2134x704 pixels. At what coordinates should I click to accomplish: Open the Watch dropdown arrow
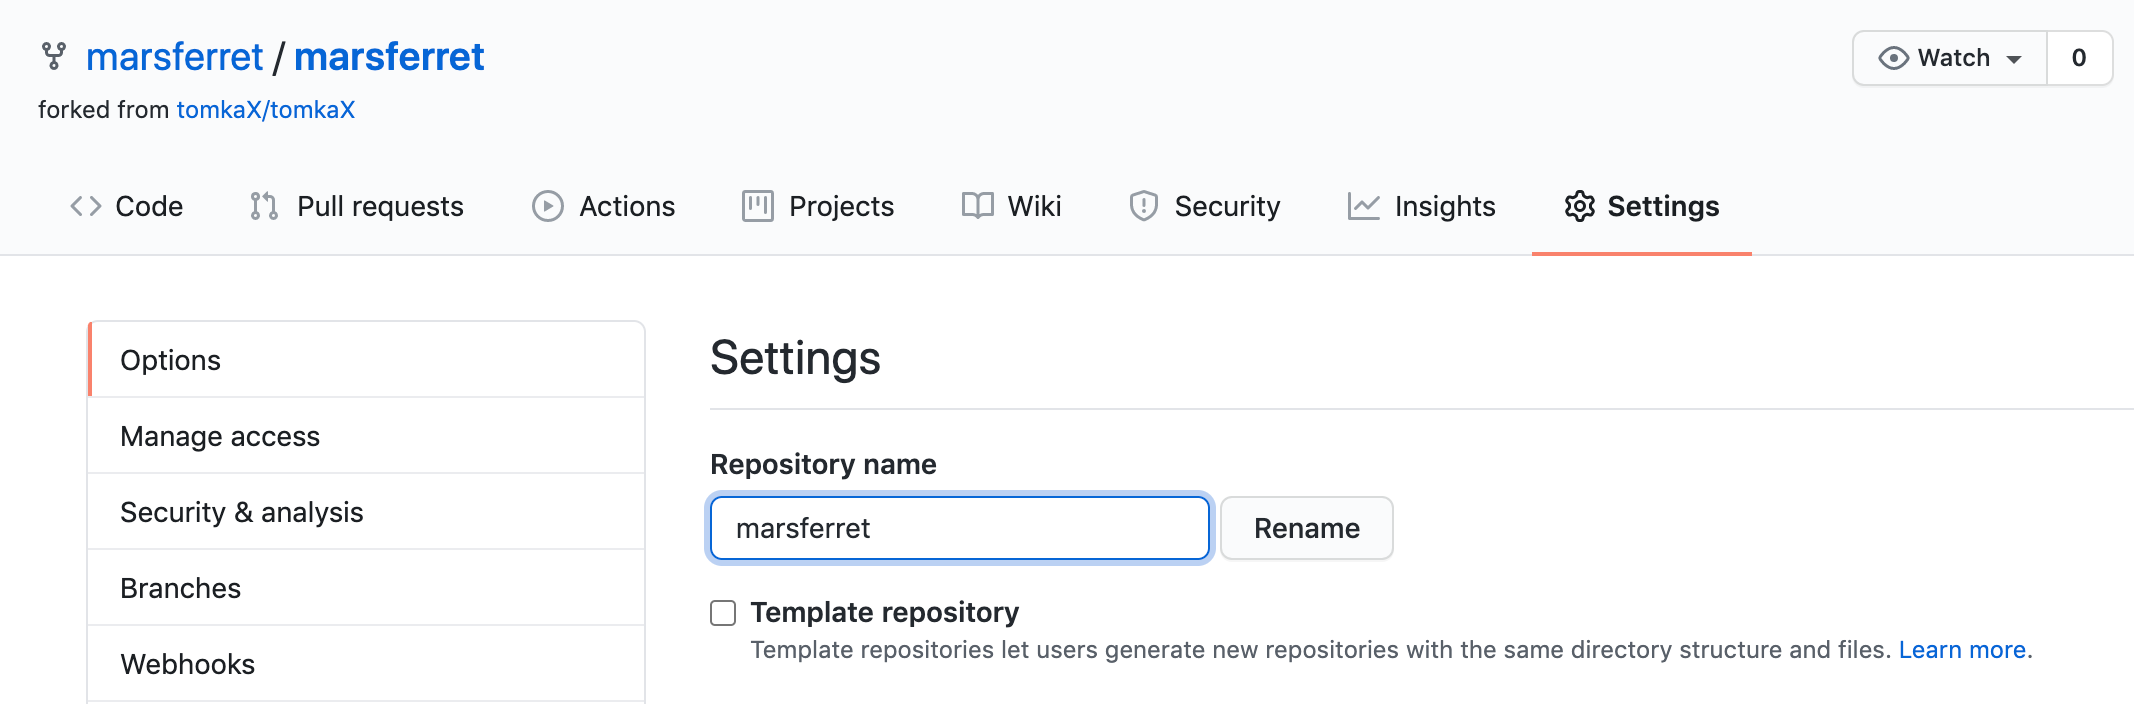(2014, 59)
